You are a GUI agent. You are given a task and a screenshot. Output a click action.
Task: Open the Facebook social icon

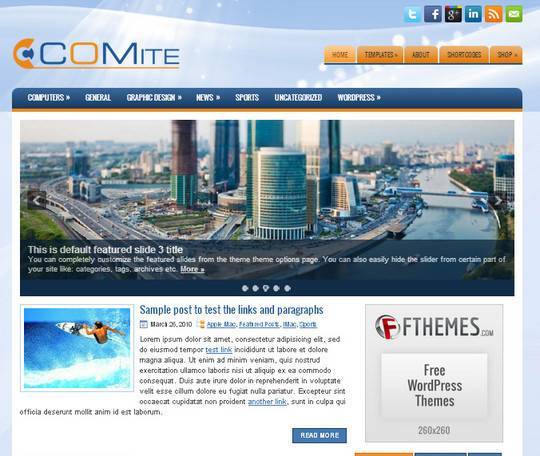pos(433,14)
